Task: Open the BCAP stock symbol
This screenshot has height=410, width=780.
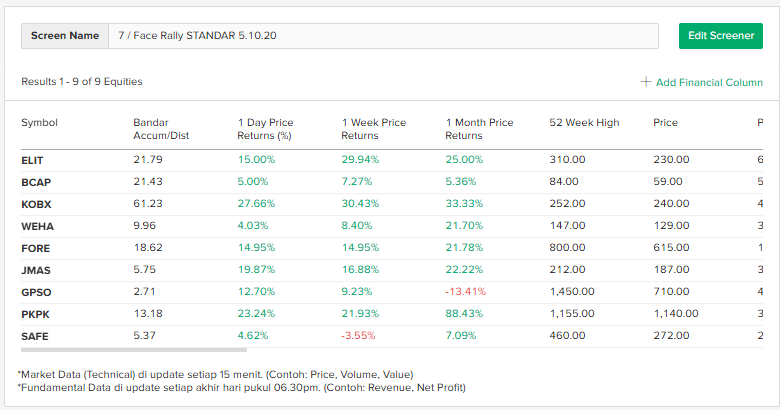Action: 34,182
